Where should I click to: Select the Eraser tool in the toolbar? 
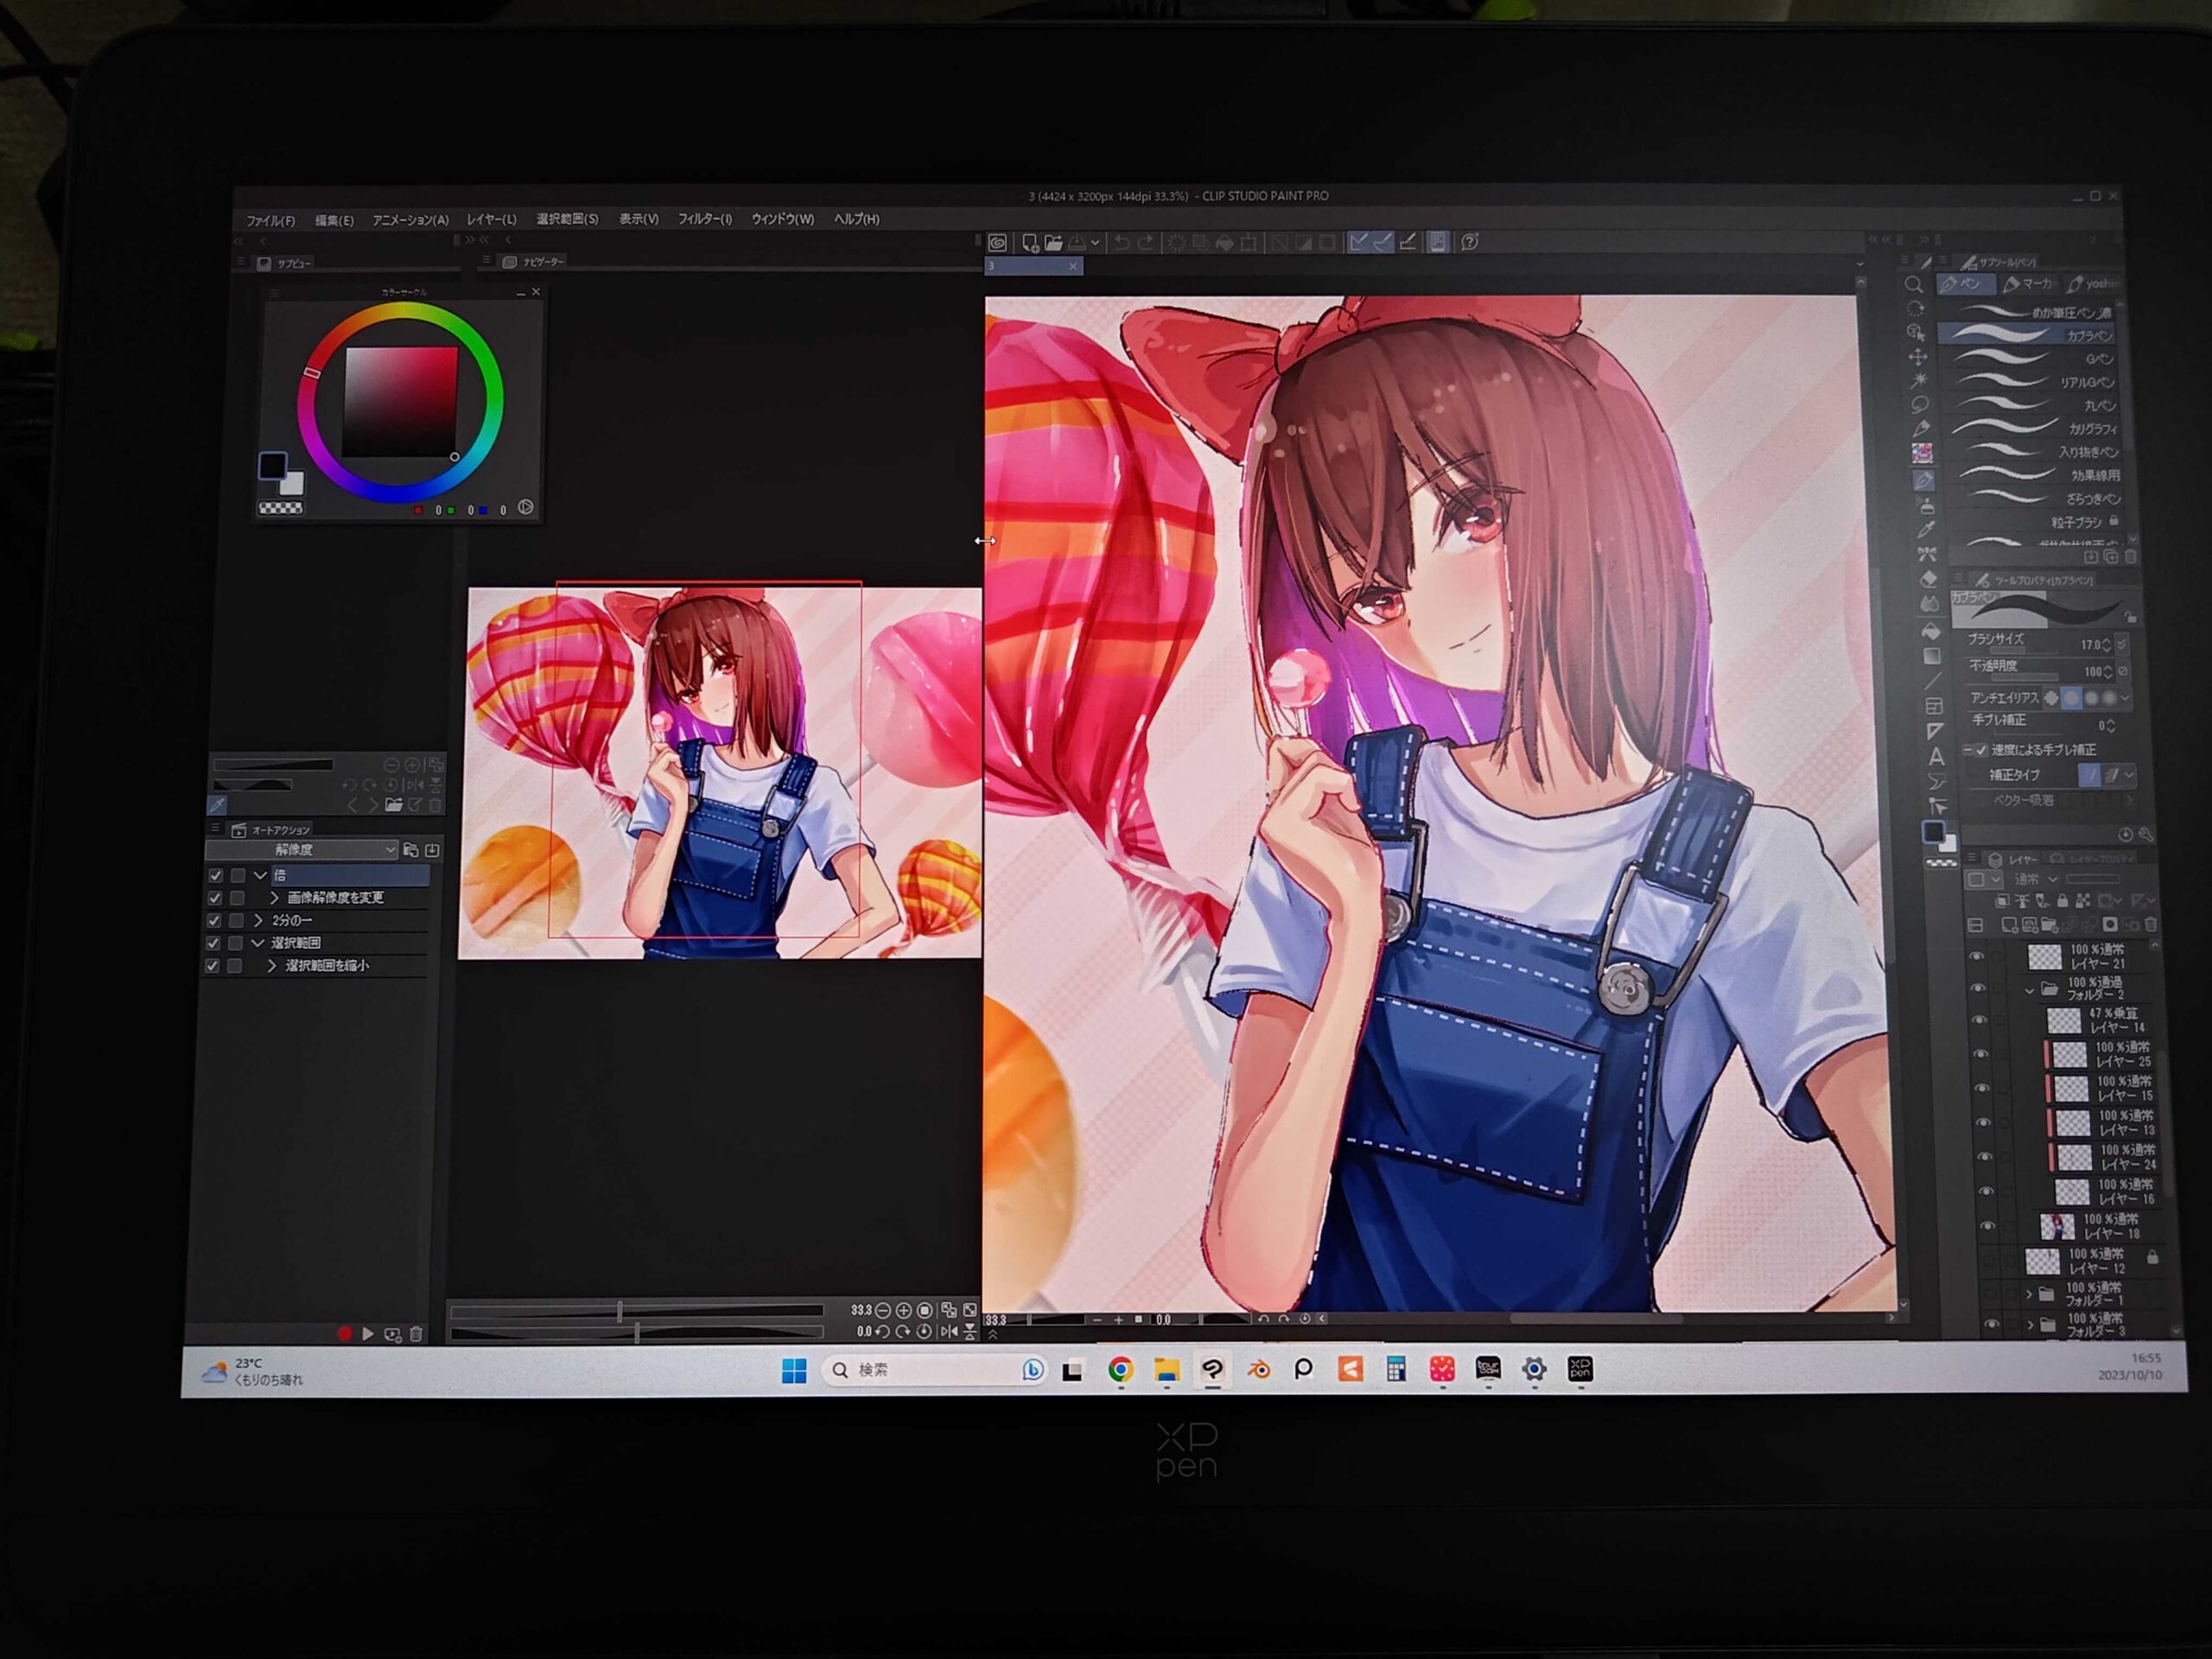[x=1929, y=579]
